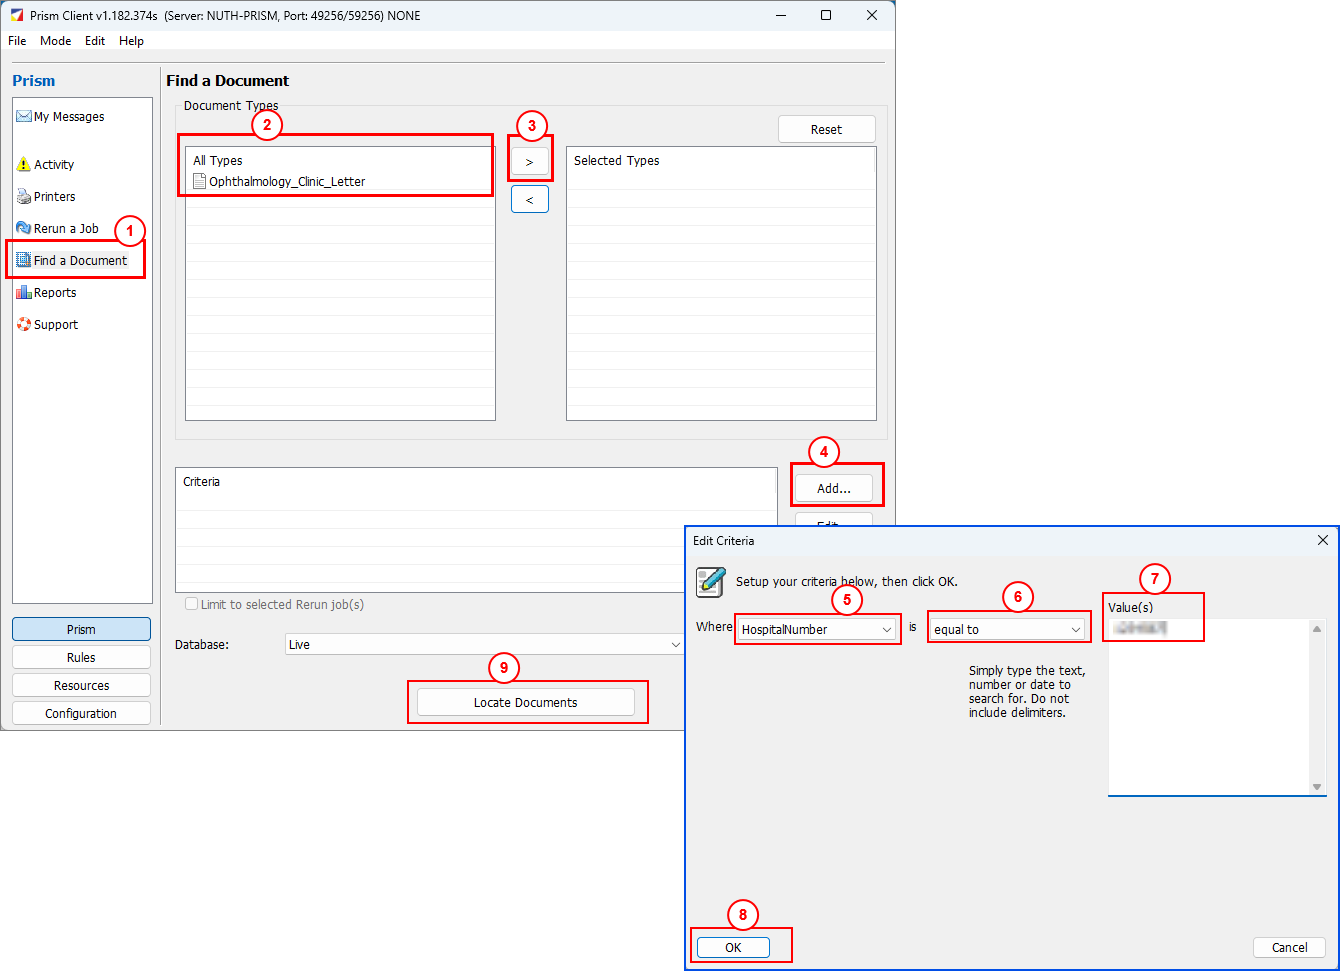Open the Mode menu
The image size is (1340, 971).
pos(55,41)
